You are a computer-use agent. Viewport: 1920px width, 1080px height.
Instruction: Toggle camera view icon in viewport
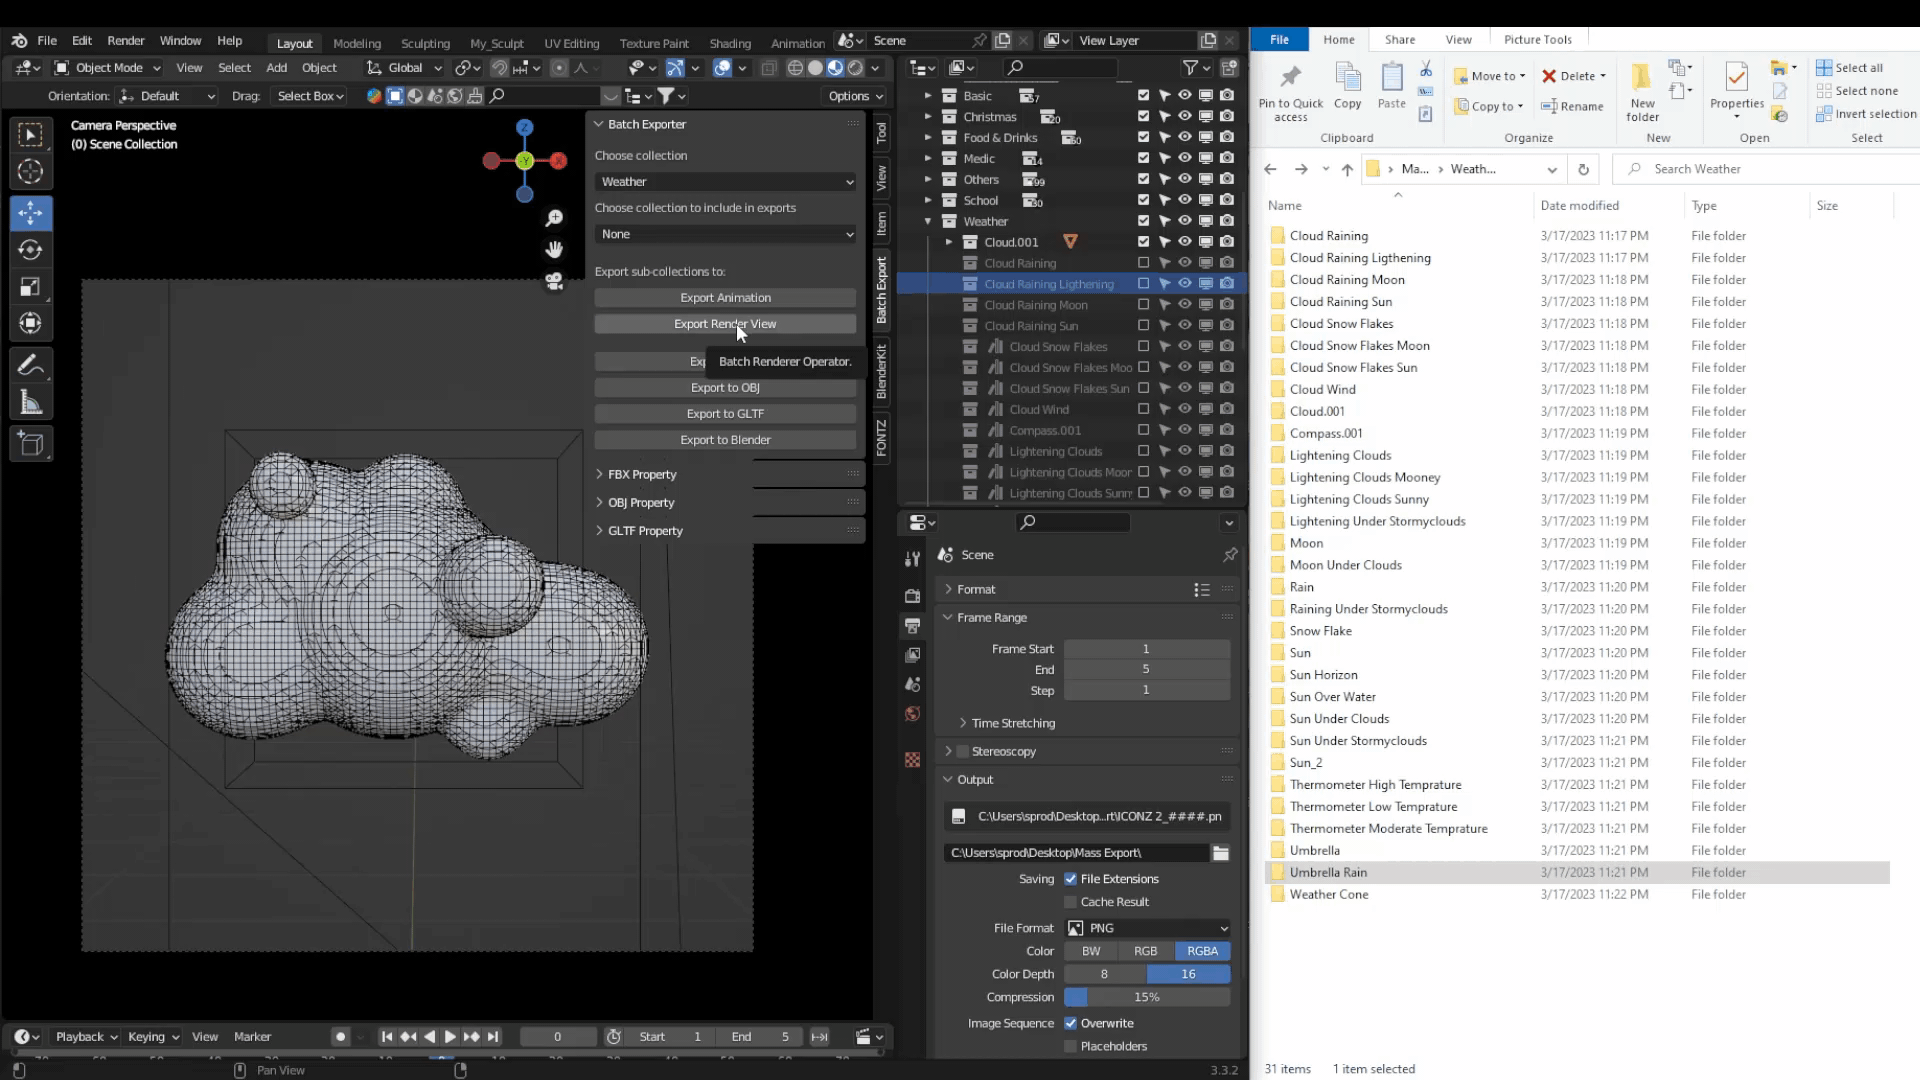pyautogui.click(x=554, y=282)
